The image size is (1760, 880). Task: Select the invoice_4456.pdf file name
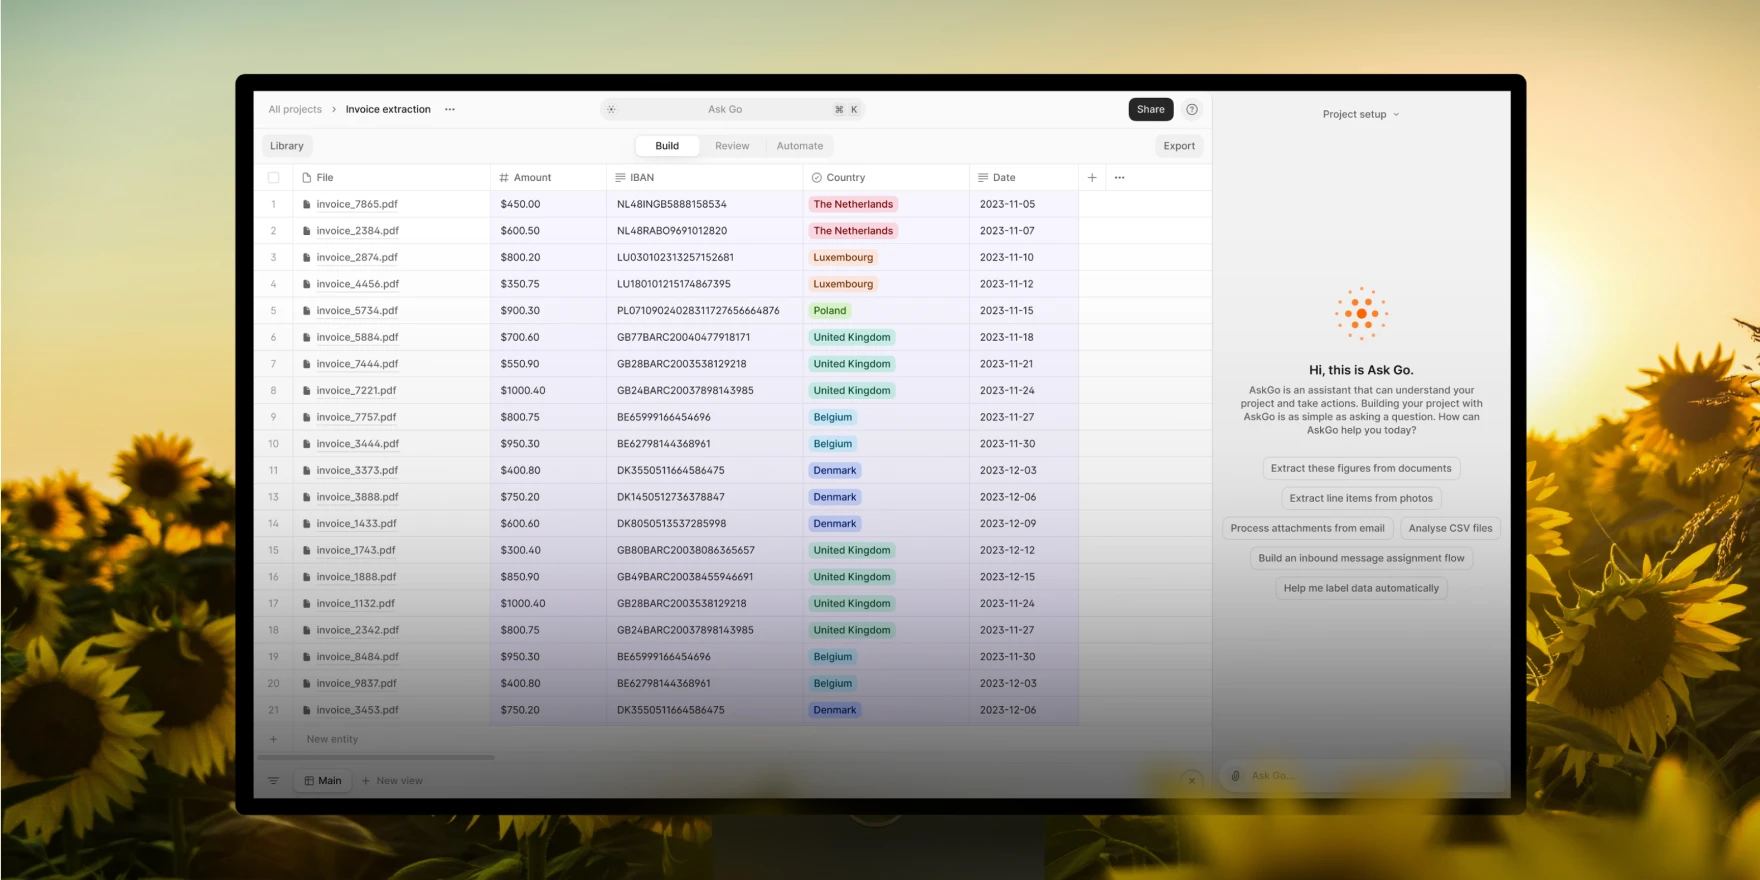(x=357, y=284)
